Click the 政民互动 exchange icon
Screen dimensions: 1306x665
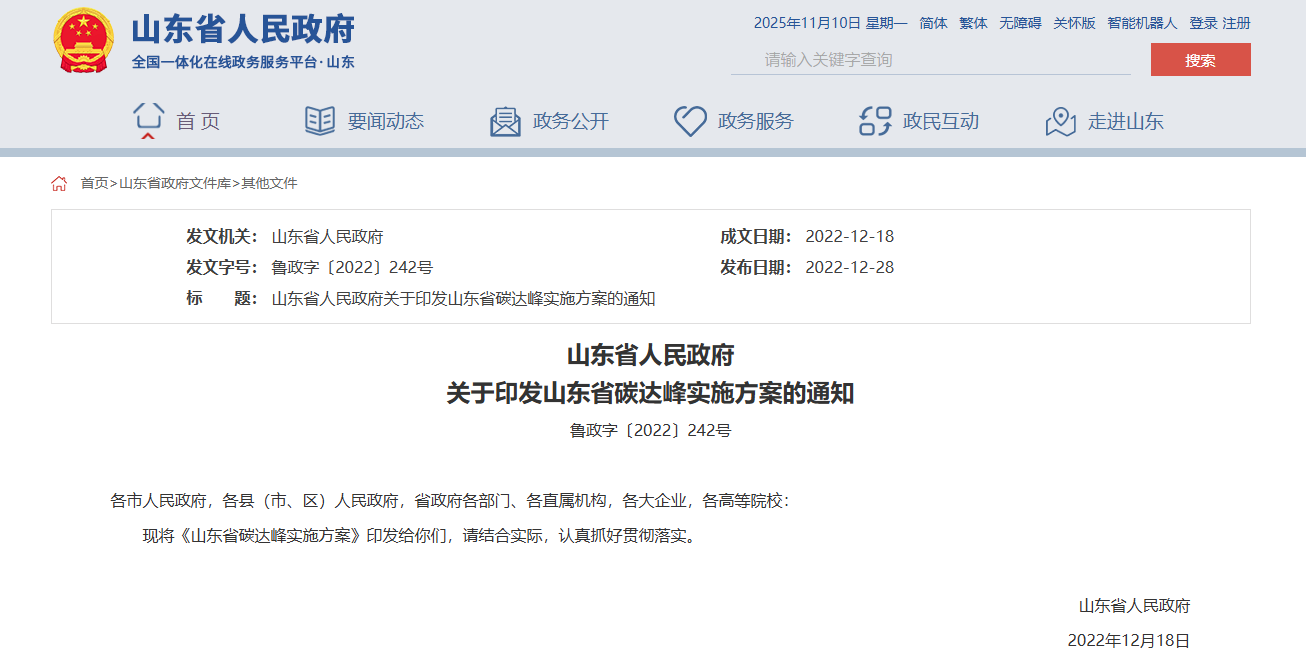[x=875, y=121]
